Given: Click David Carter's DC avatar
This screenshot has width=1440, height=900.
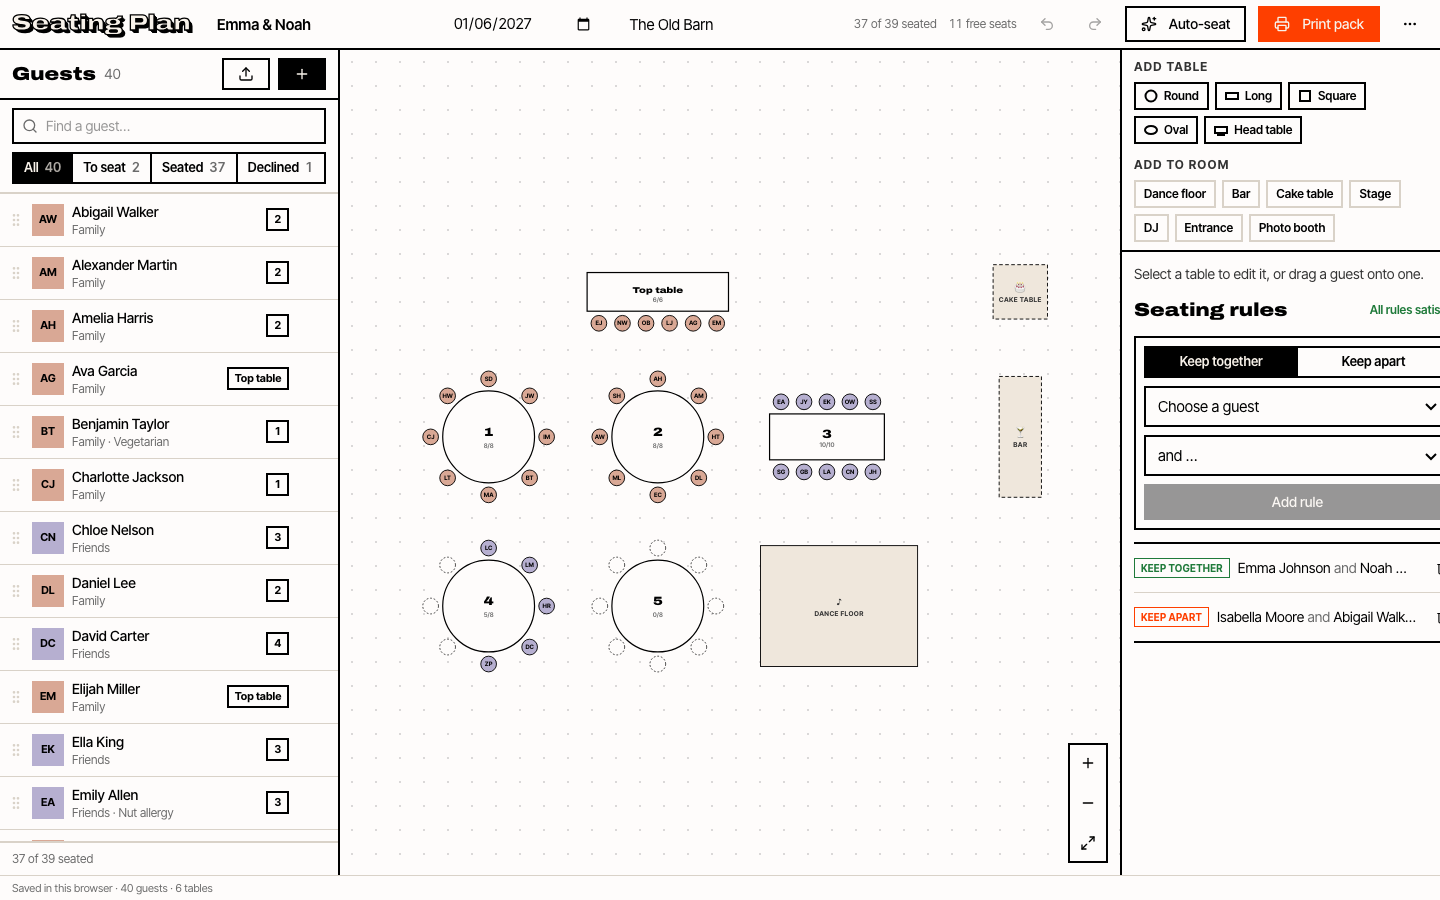Looking at the screenshot, I should pos(48,643).
